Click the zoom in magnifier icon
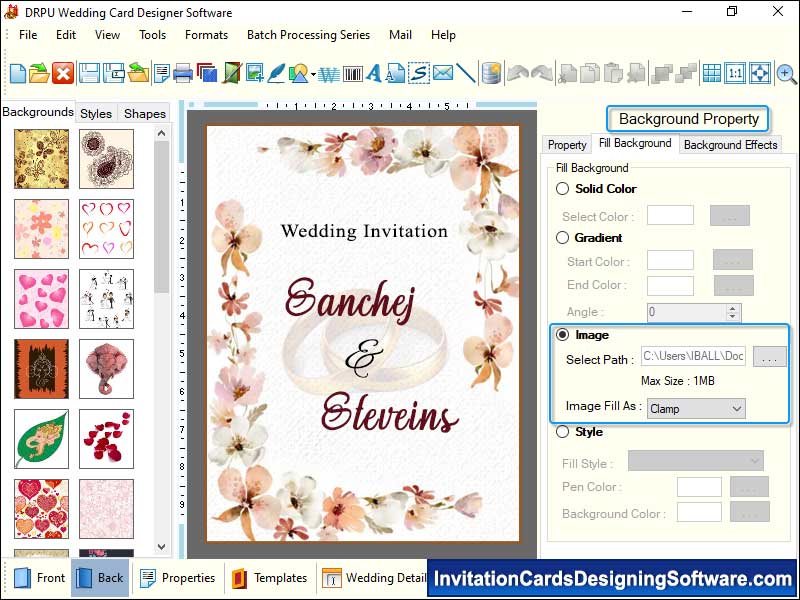Screen dimensions: 800x600 click(786, 73)
